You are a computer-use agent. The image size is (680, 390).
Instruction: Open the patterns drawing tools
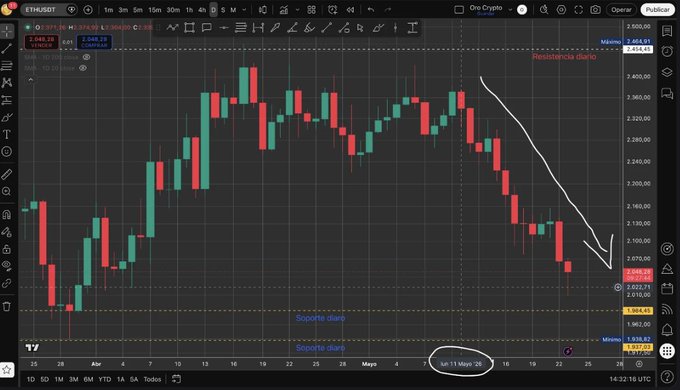click(x=7, y=82)
